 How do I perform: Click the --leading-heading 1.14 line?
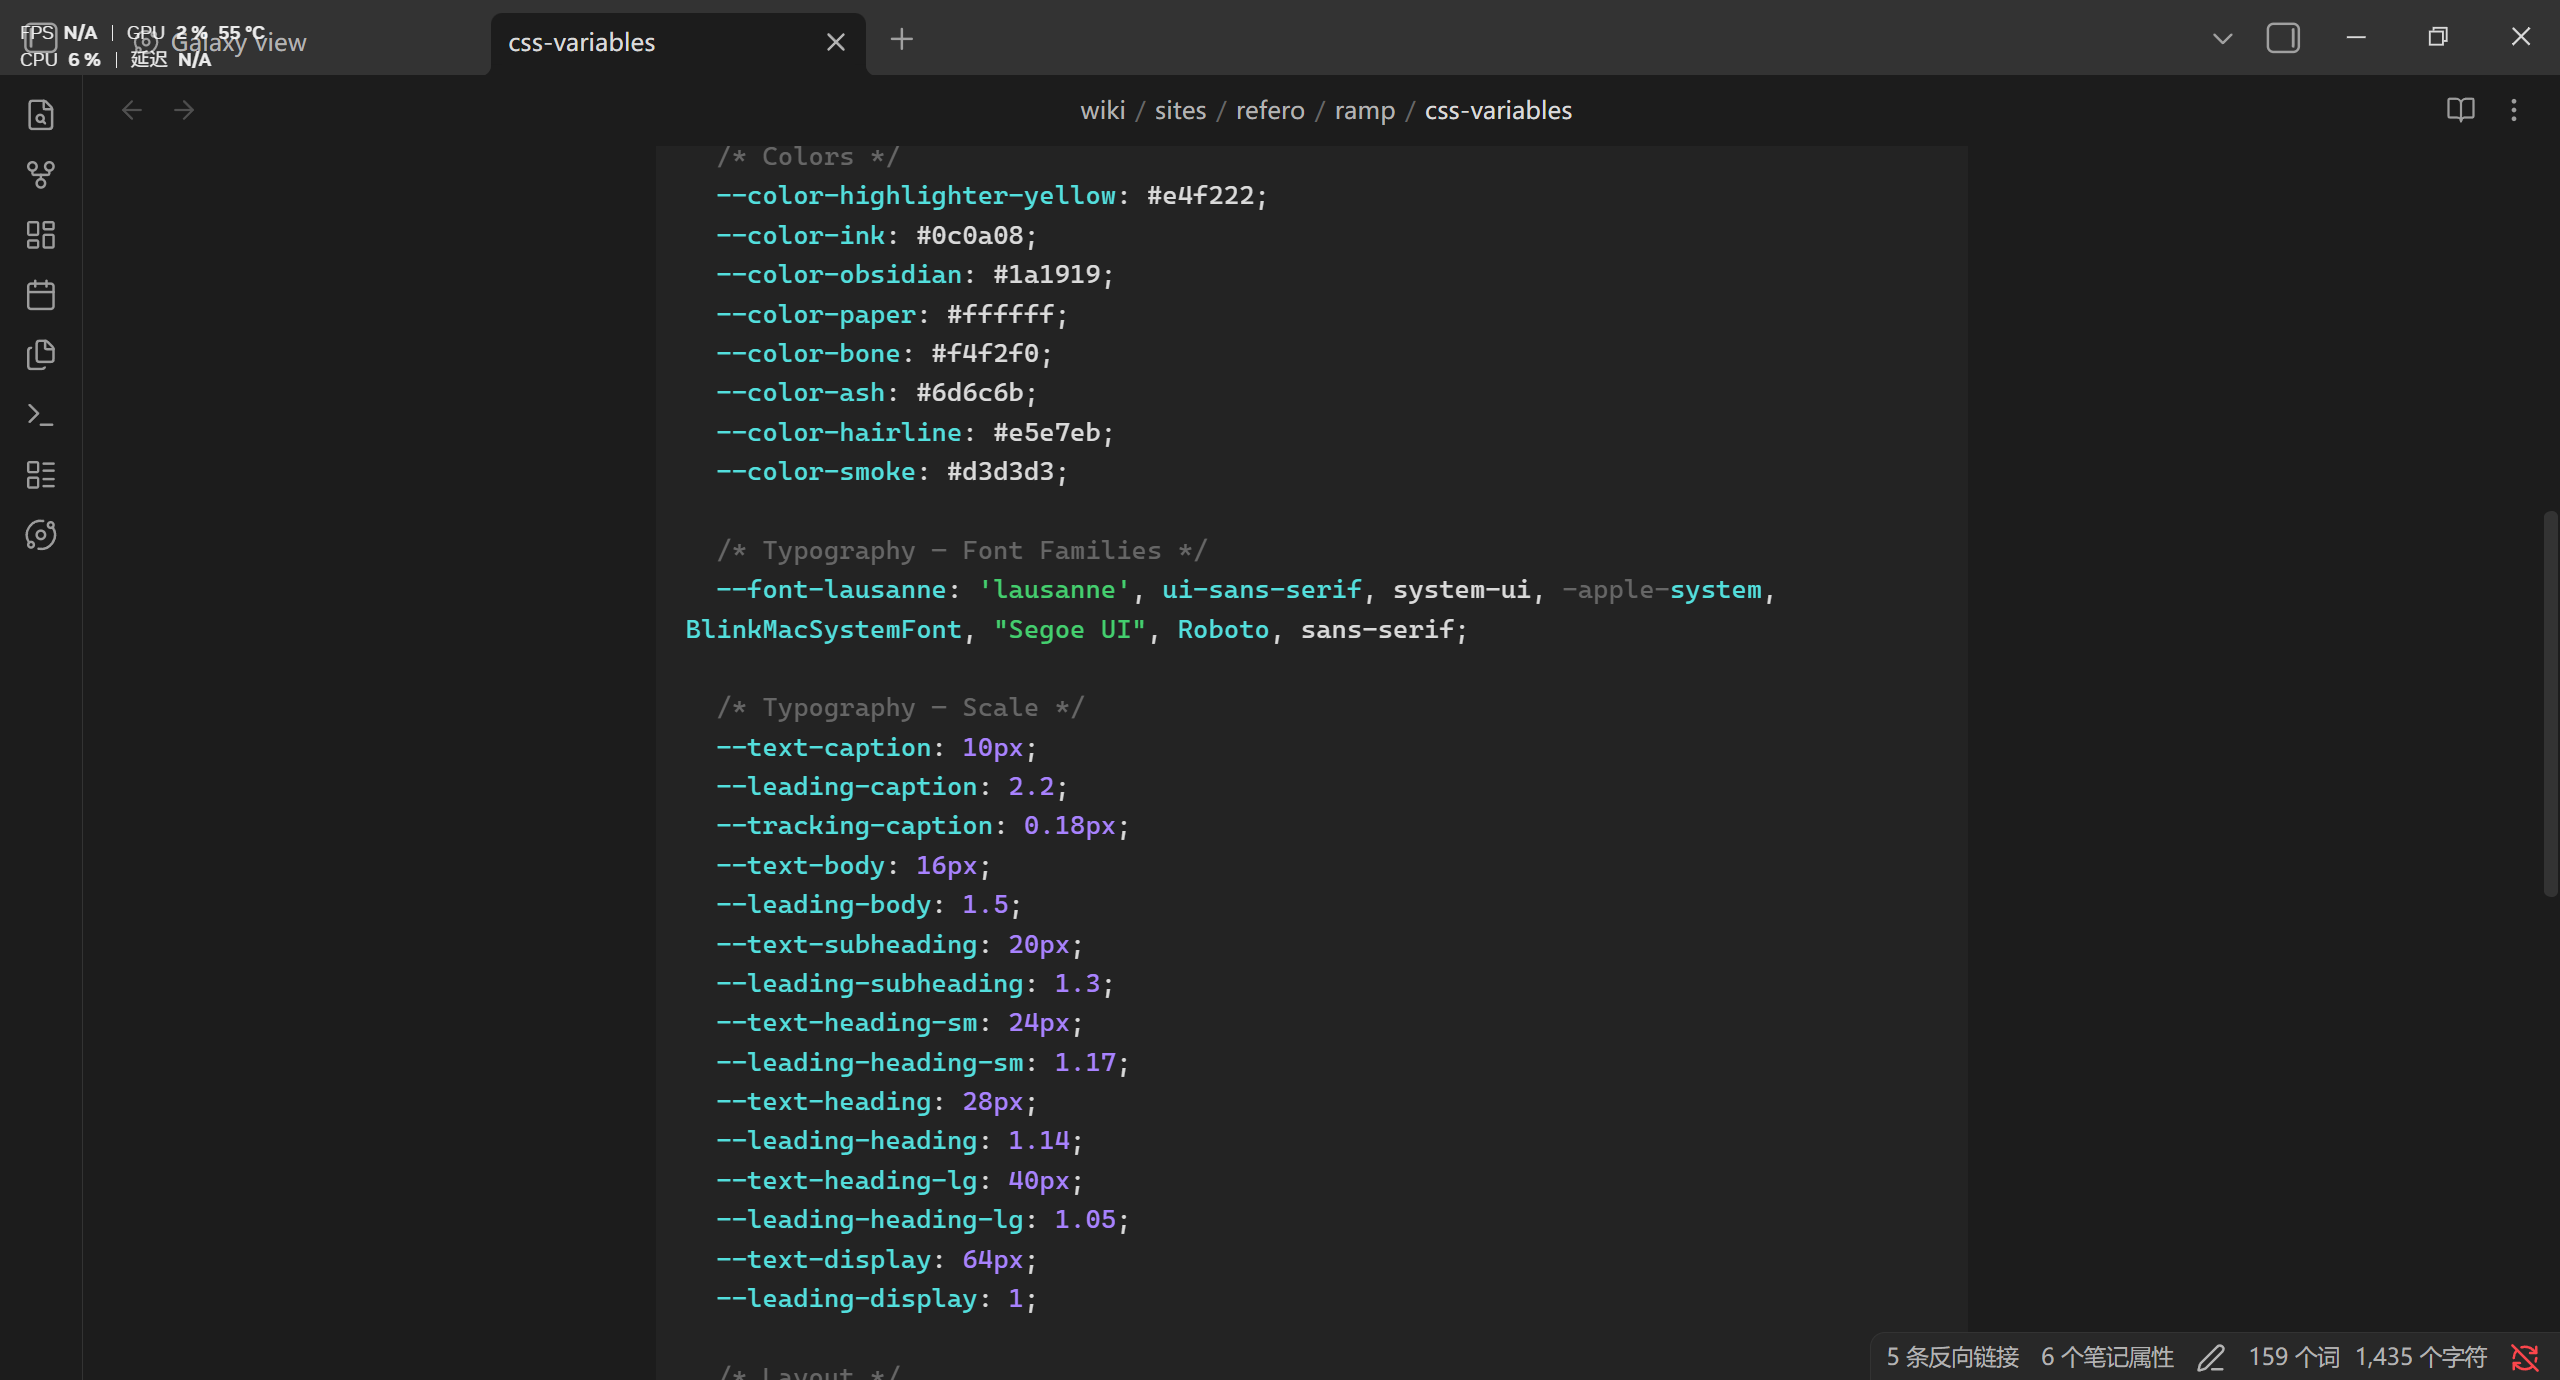[x=899, y=1141]
